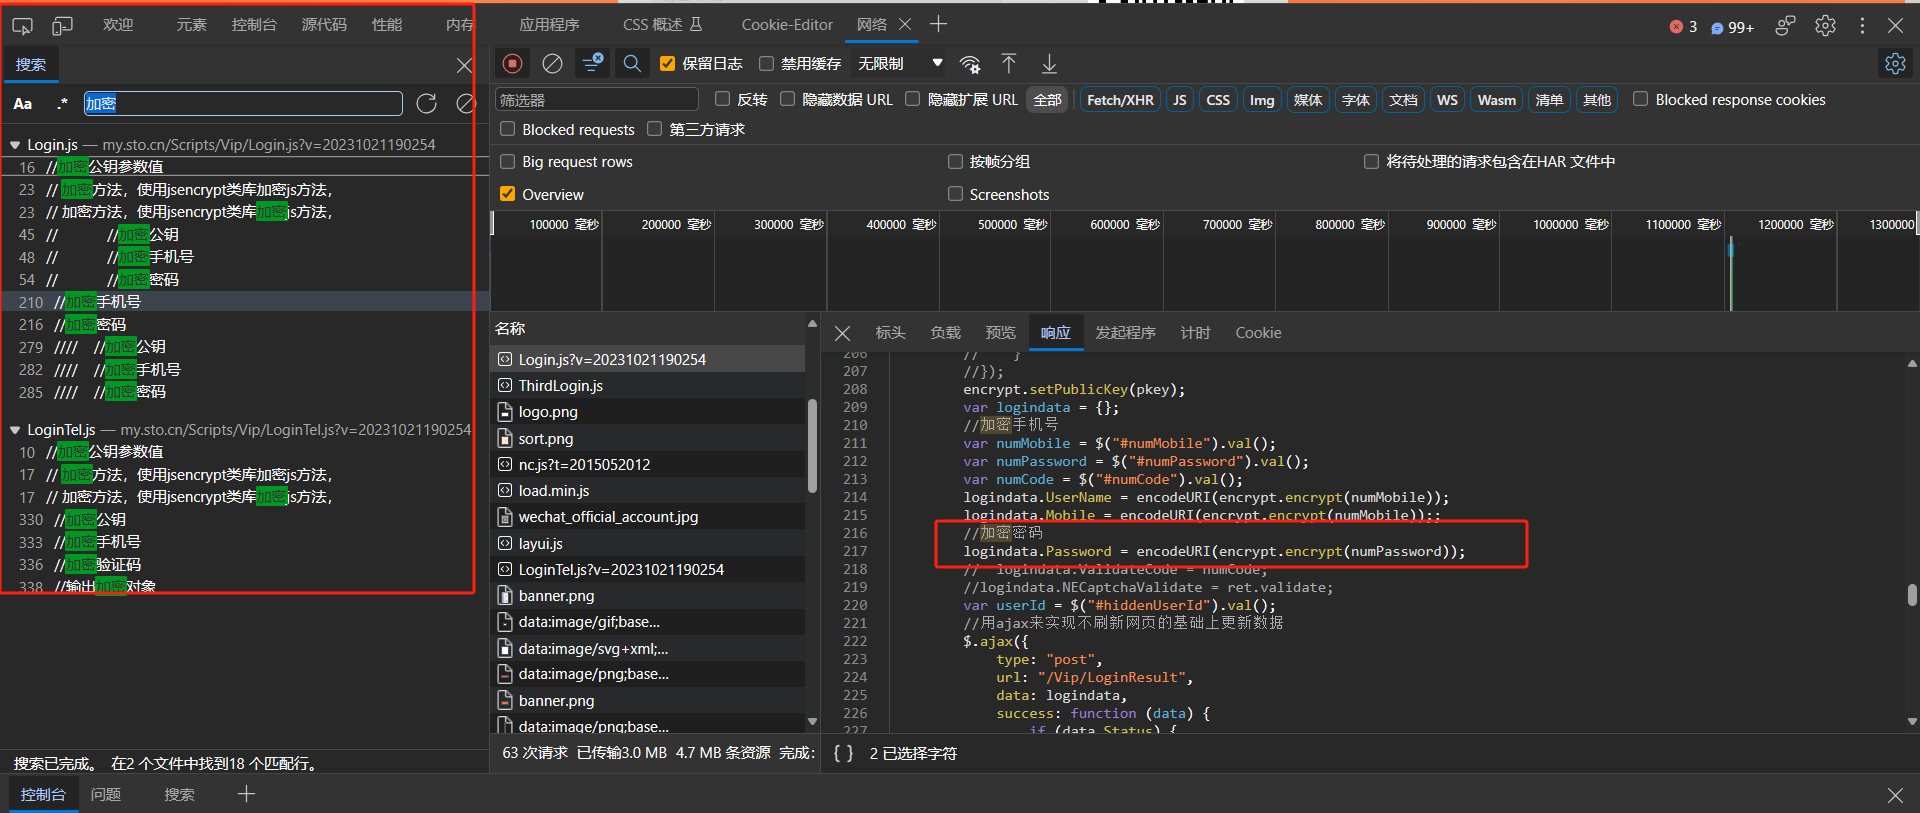The image size is (1920, 813).
Task: Open network conditions wifi icon
Action: (970, 64)
